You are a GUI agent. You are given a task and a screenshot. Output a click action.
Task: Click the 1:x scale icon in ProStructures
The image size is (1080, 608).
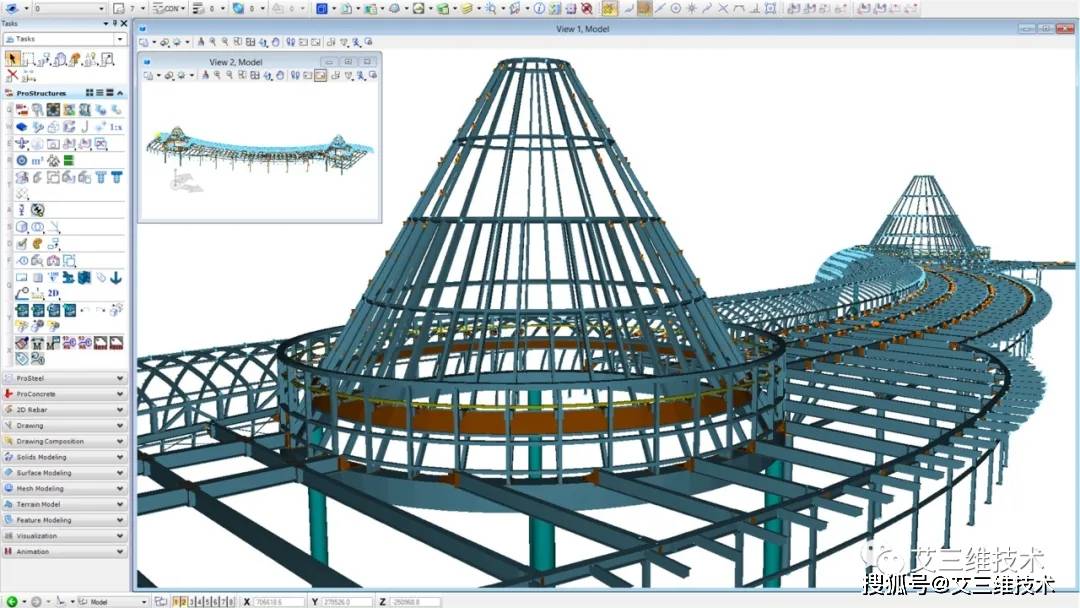[116, 127]
